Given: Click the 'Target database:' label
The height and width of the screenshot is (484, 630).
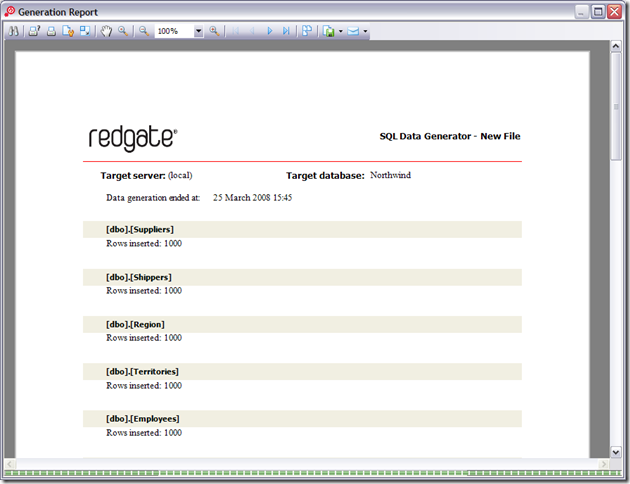Looking at the screenshot, I should (325, 176).
